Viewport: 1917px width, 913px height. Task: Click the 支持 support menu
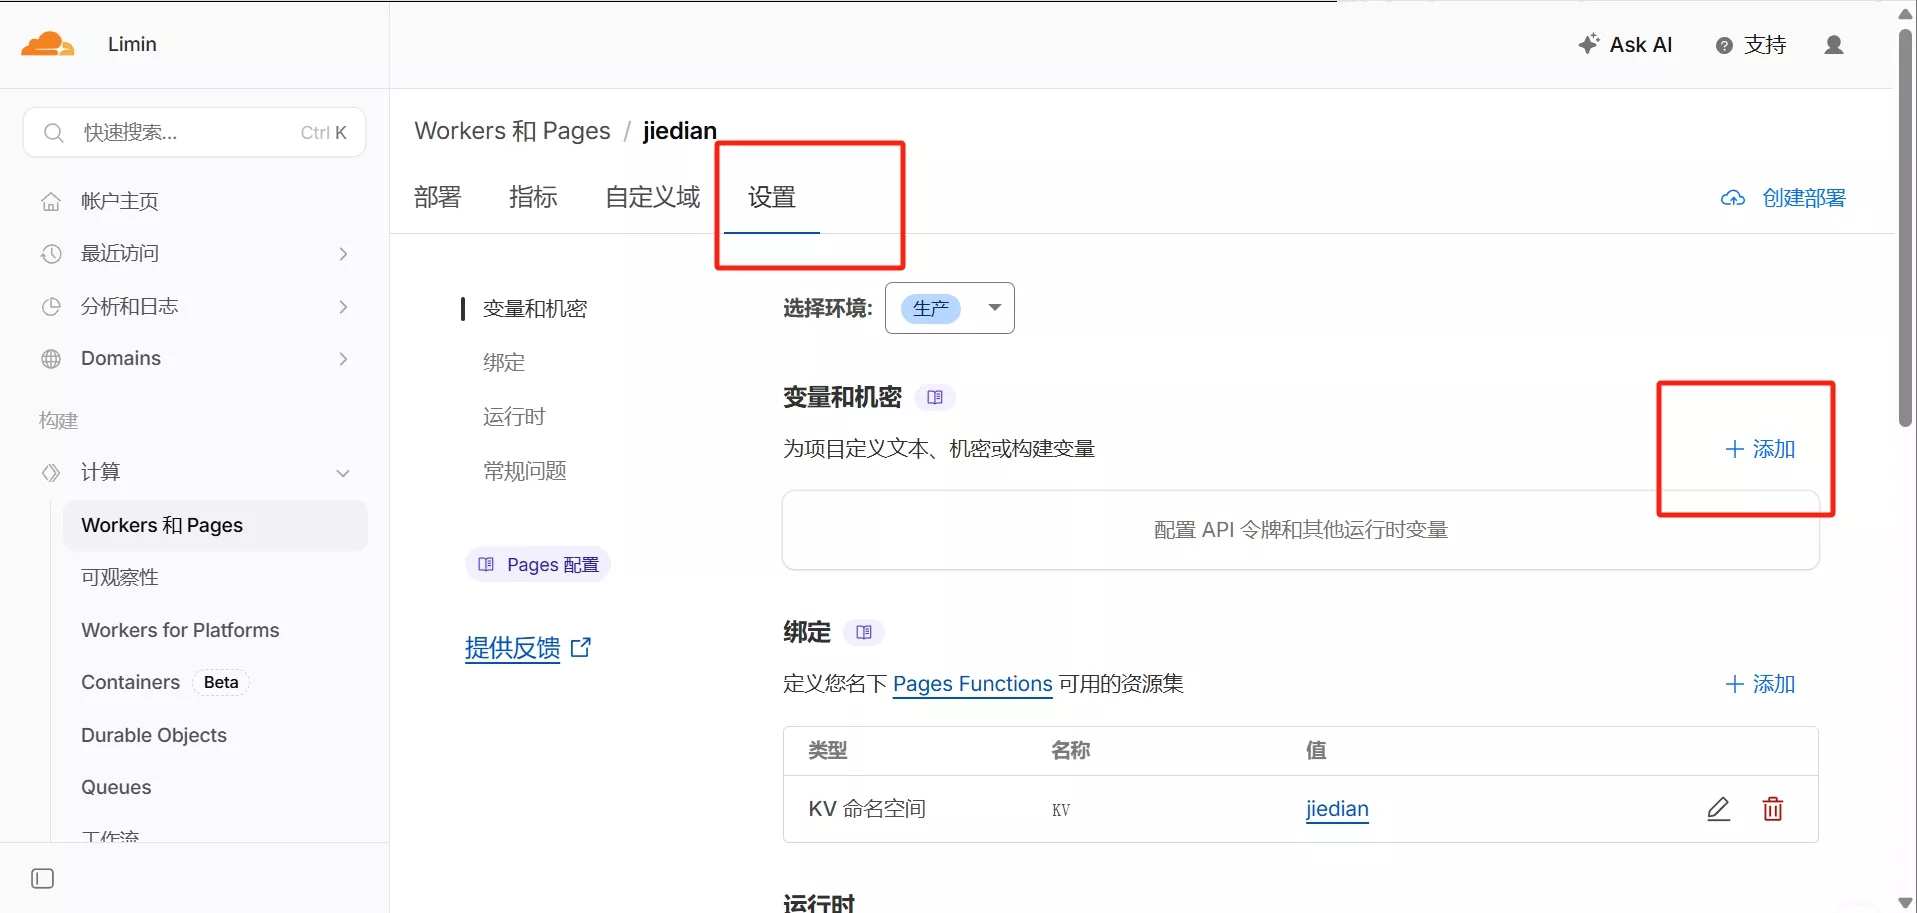tap(1751, 46)
